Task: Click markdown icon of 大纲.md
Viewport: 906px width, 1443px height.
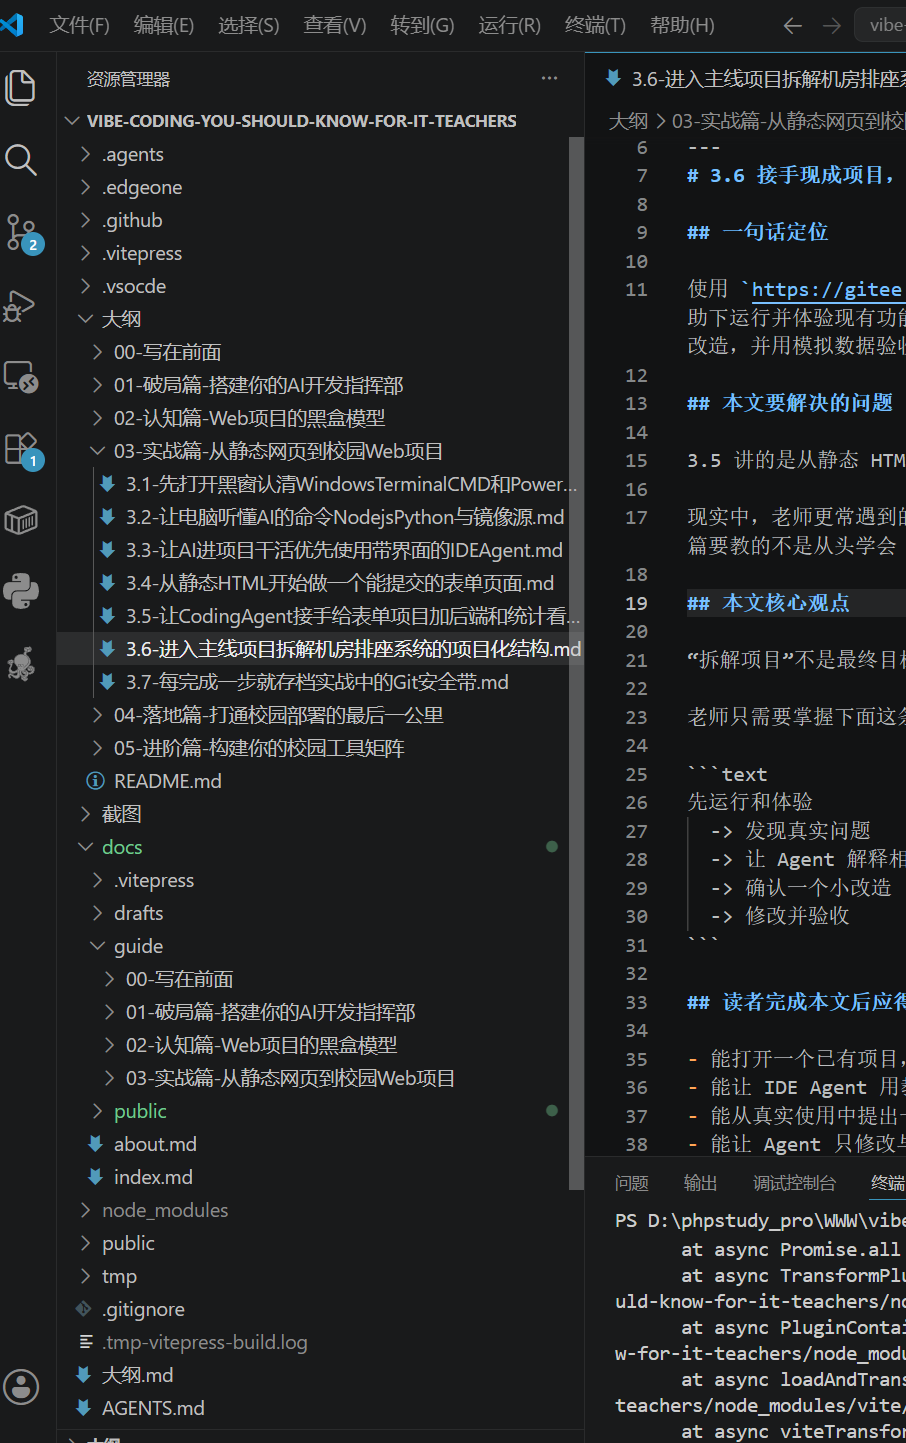Action: [x=84, y=1375]
